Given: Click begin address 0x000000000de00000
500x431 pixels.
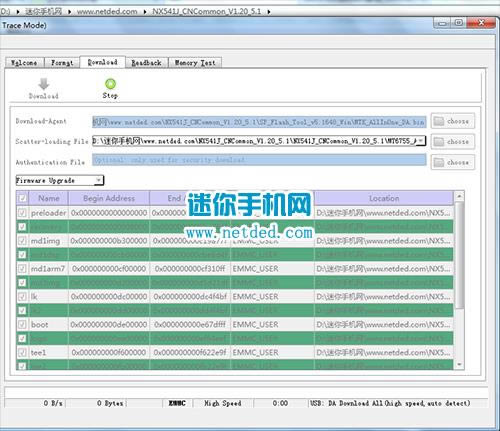Looking at the screenshot, I should (x=109, y=324).
